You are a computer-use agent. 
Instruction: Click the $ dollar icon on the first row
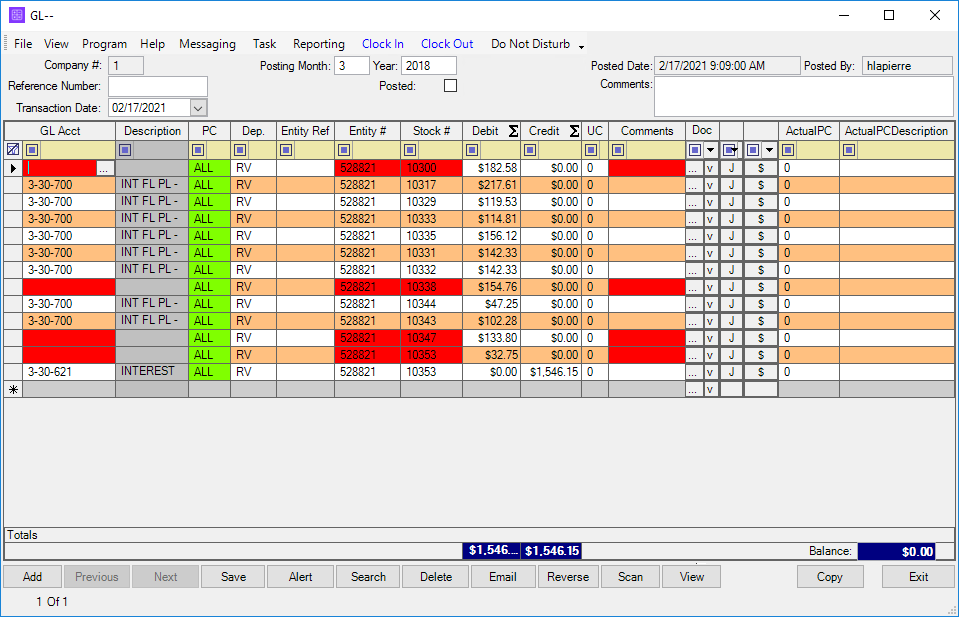pos(762,169)
